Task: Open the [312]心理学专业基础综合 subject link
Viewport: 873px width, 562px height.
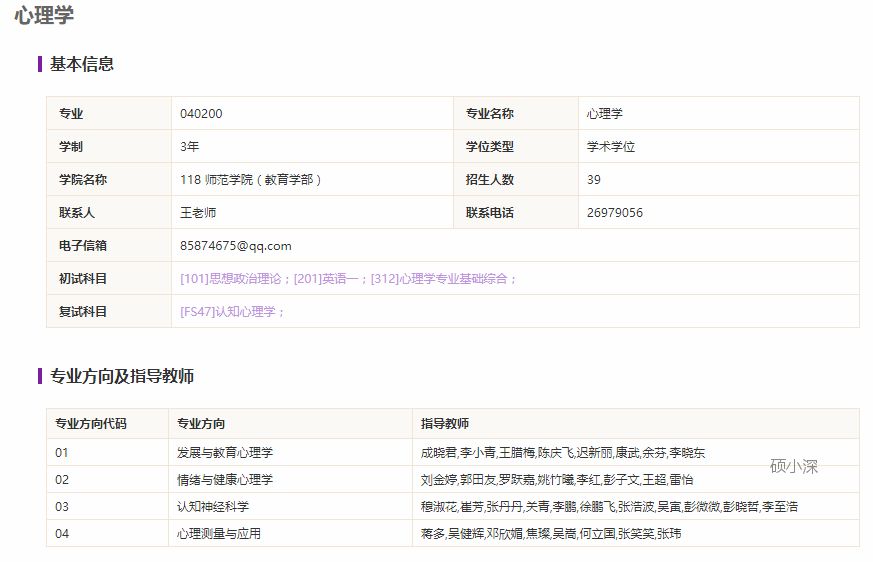Action: 439,278
